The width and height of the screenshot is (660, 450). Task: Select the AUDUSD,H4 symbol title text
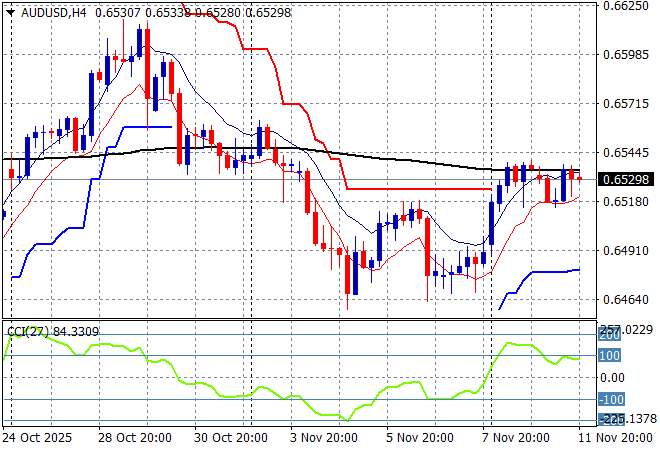coord(54,13)
